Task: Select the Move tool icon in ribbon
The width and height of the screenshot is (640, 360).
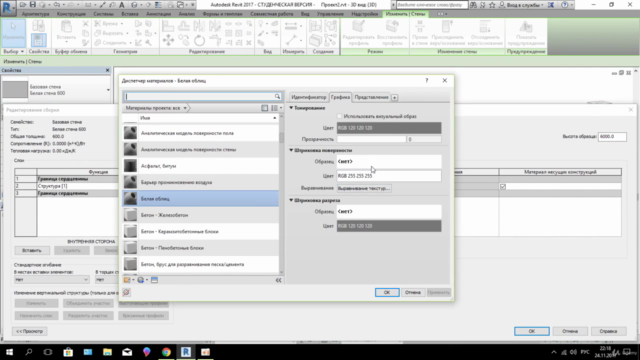Action: point(168,40)
